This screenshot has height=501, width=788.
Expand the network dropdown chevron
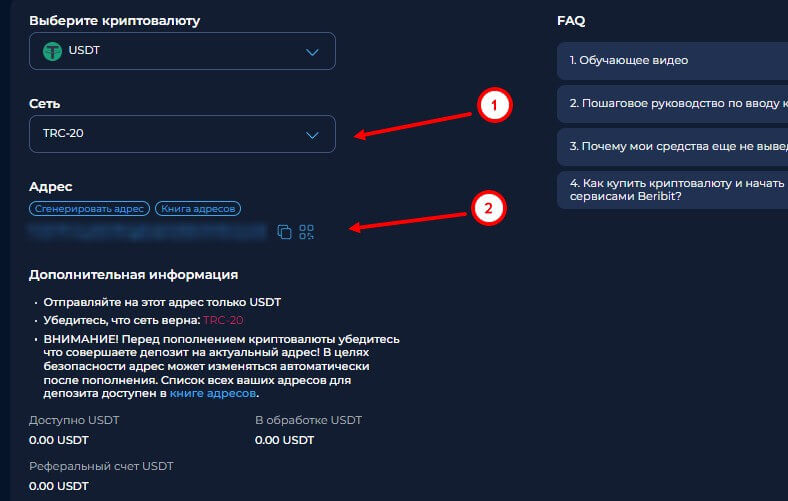312,134
